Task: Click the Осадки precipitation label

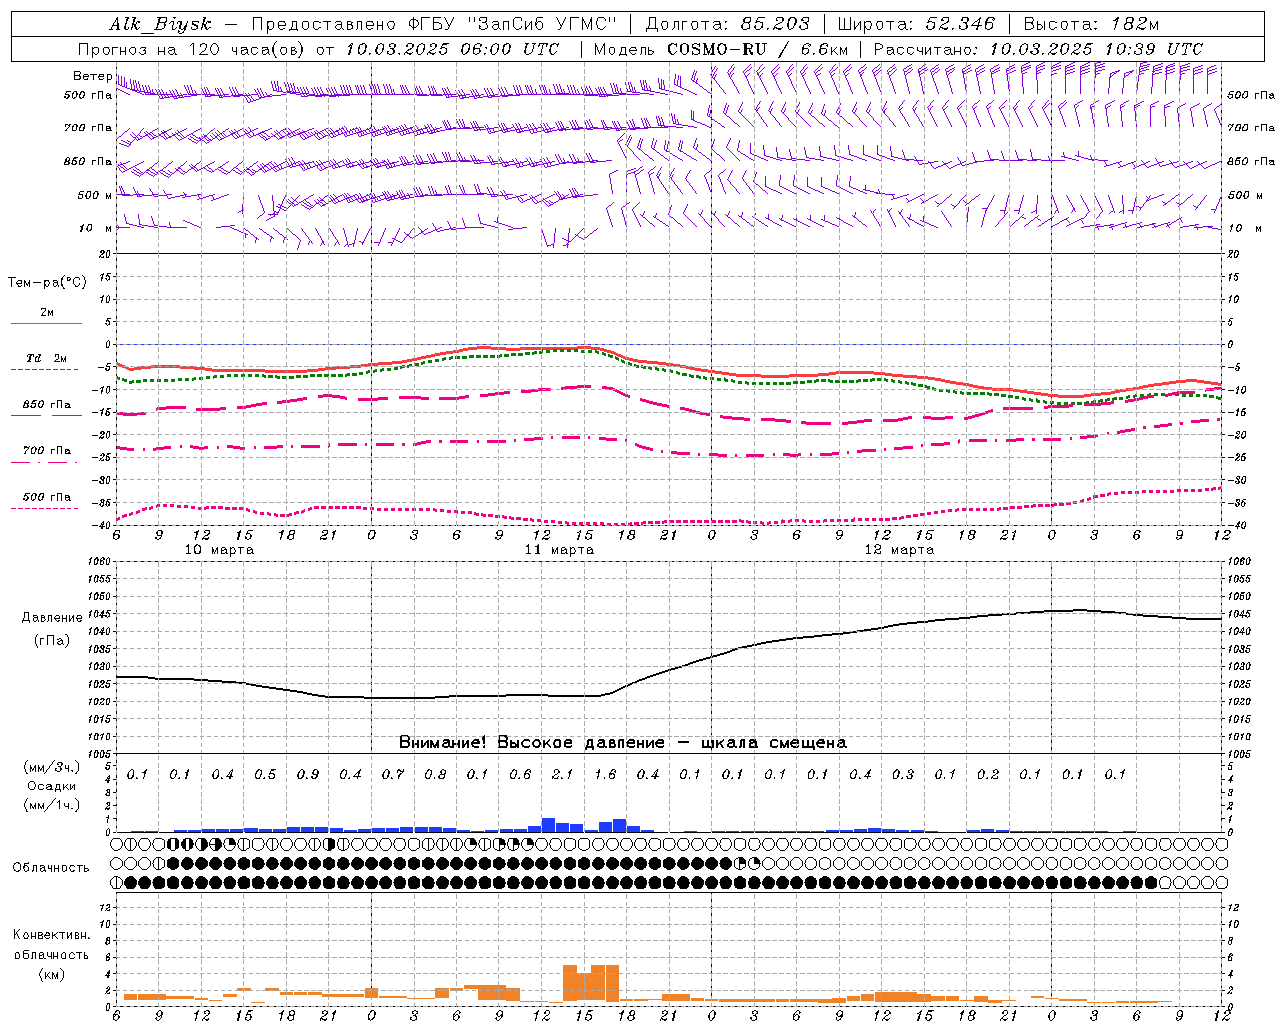Action: pyautogui.click(x=52, y=786)
